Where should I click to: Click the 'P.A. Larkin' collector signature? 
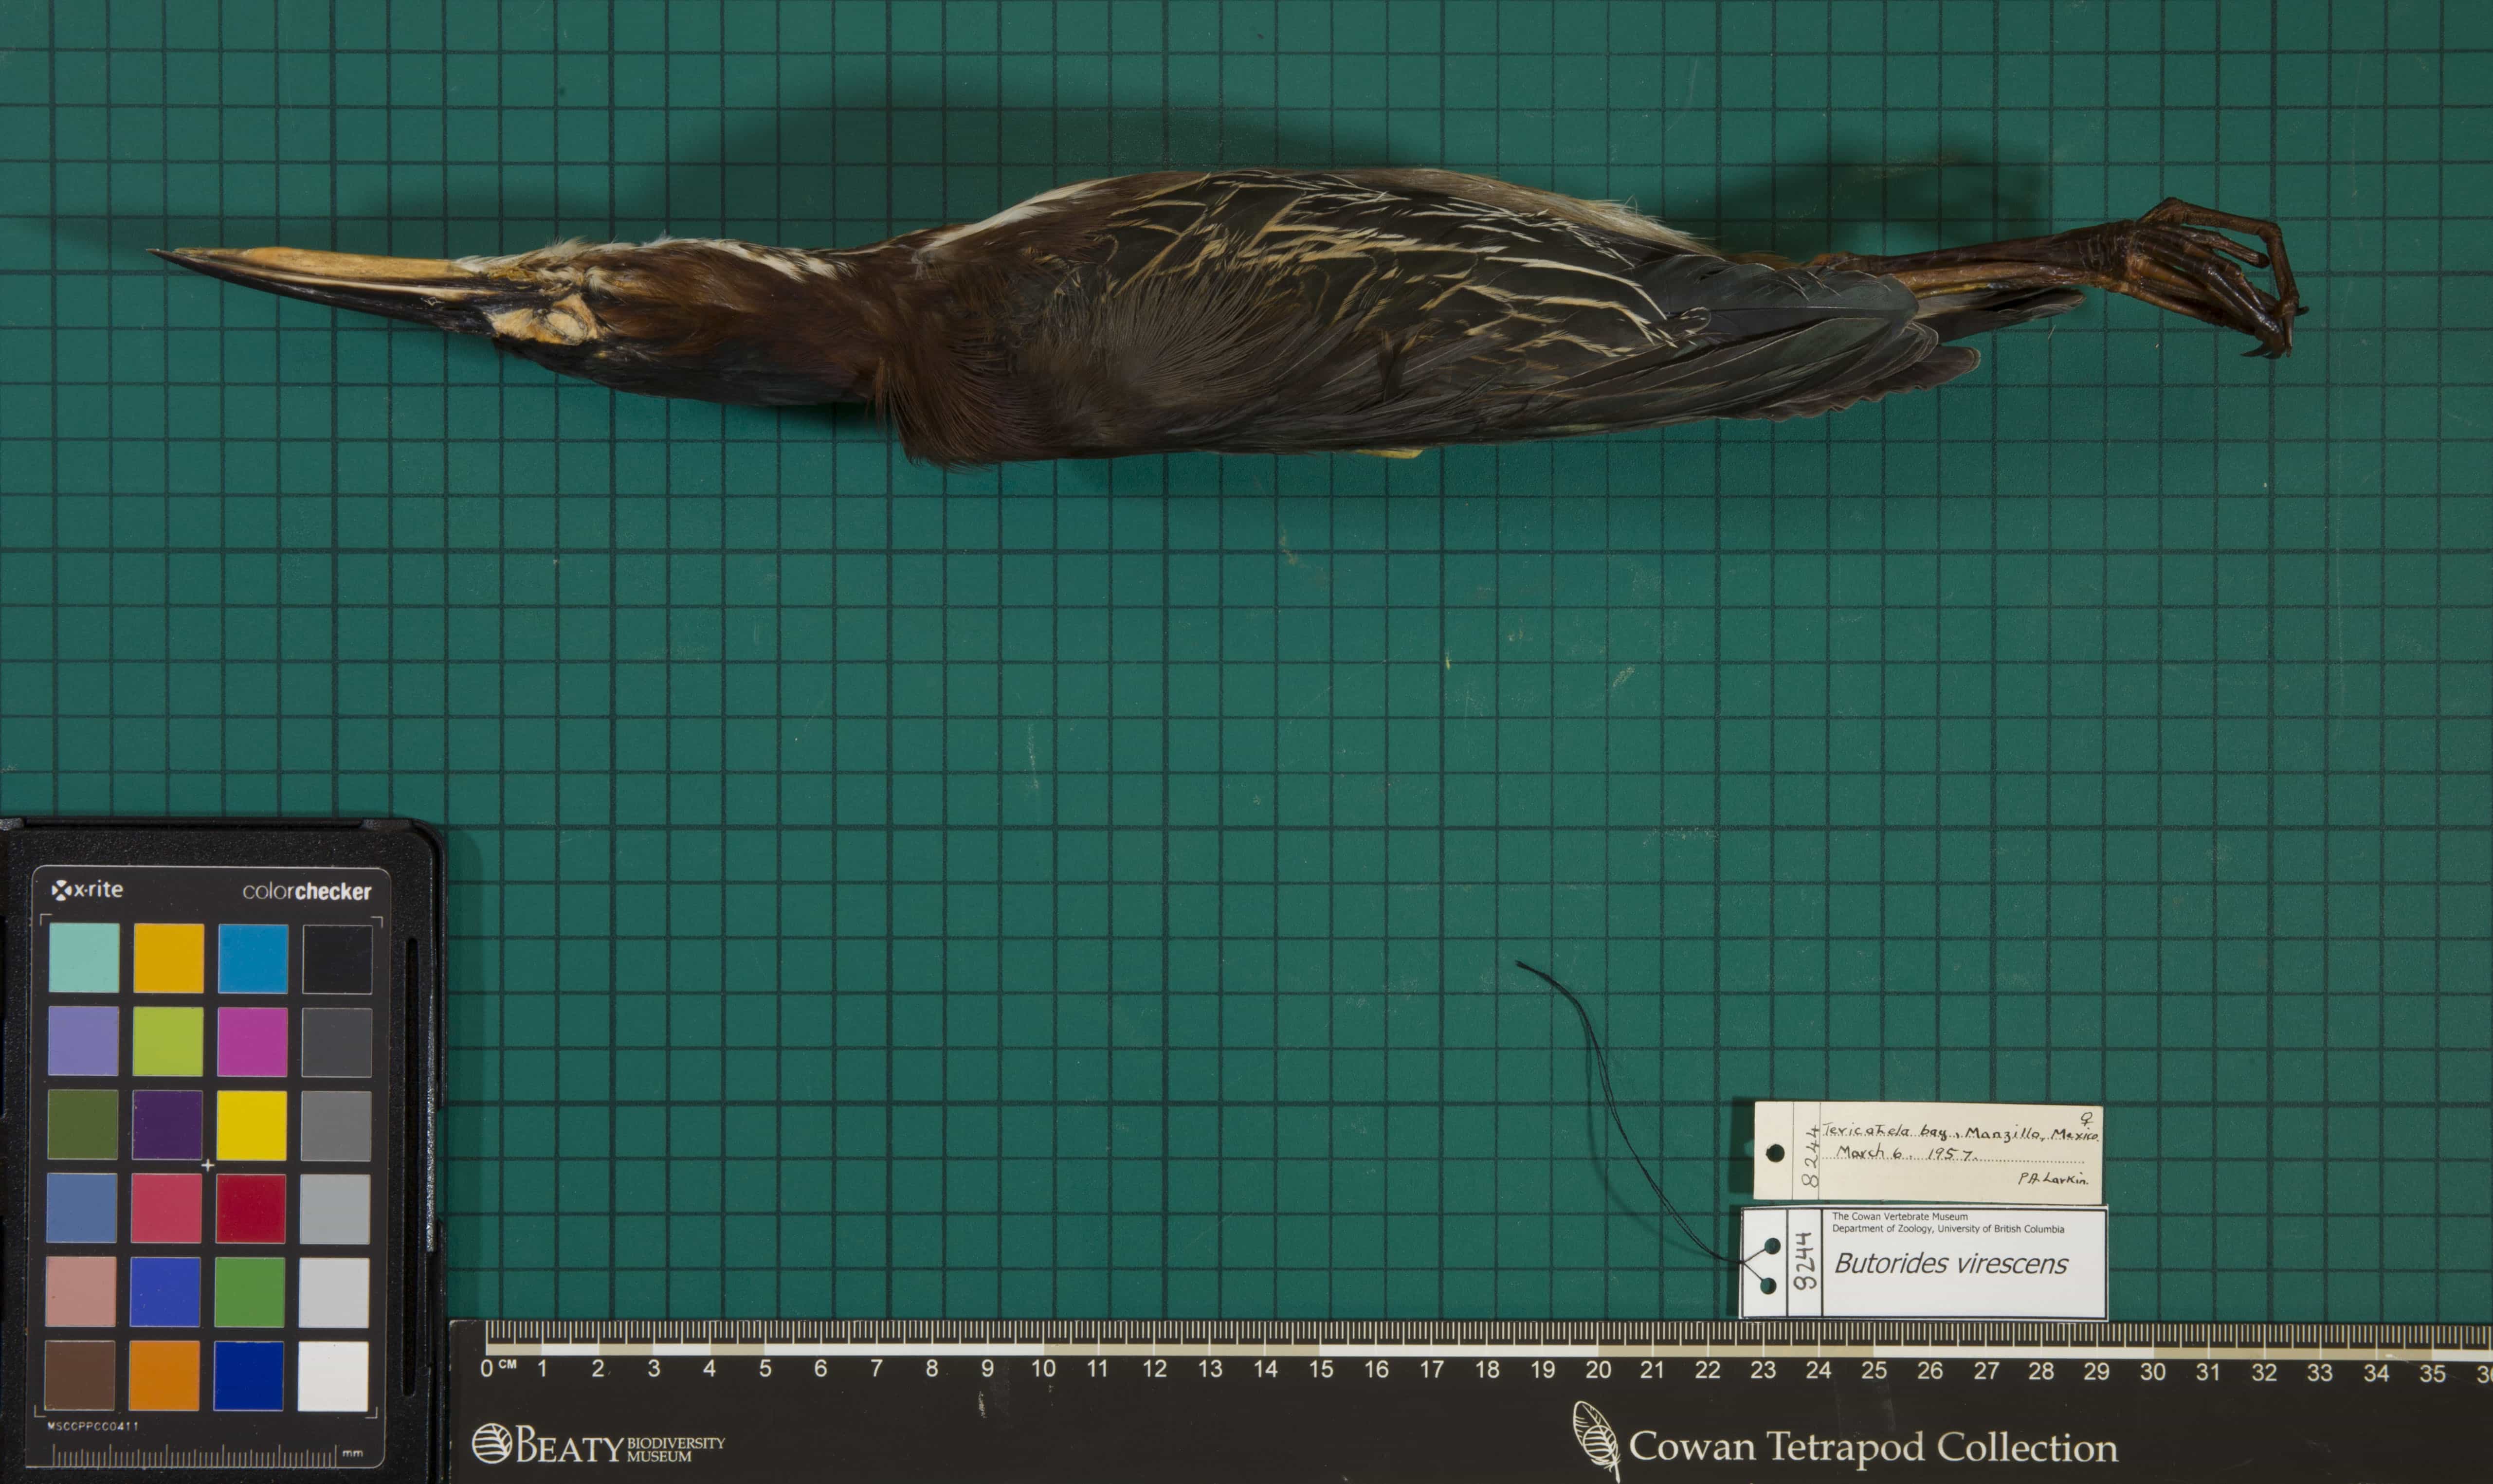pyautogui.click(x=2052, y=1179)
